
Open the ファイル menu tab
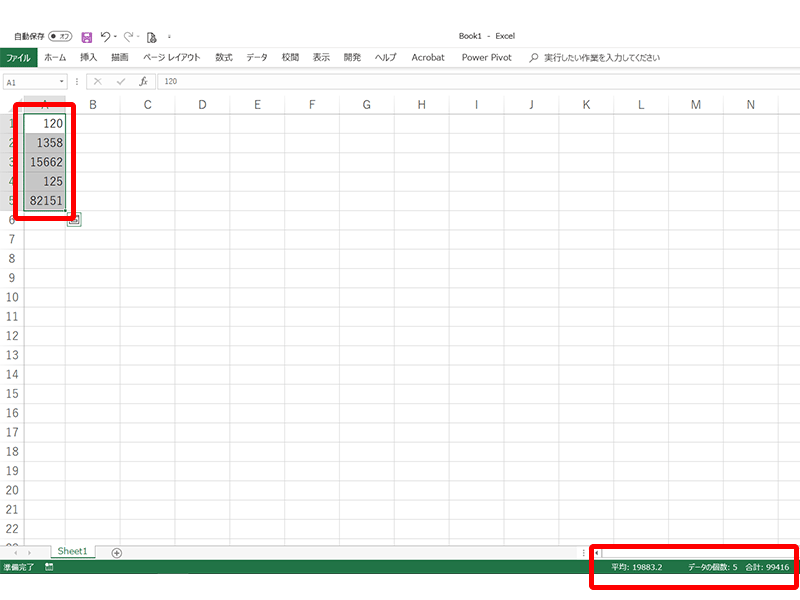coord(19,57)
